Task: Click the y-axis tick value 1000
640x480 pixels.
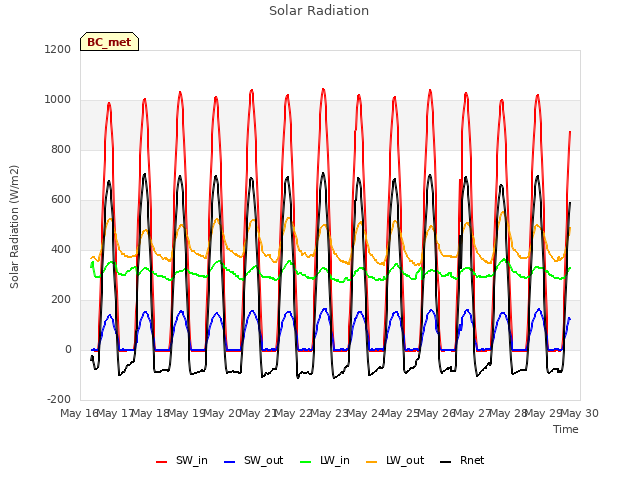Action: click(x=58, y=99)
